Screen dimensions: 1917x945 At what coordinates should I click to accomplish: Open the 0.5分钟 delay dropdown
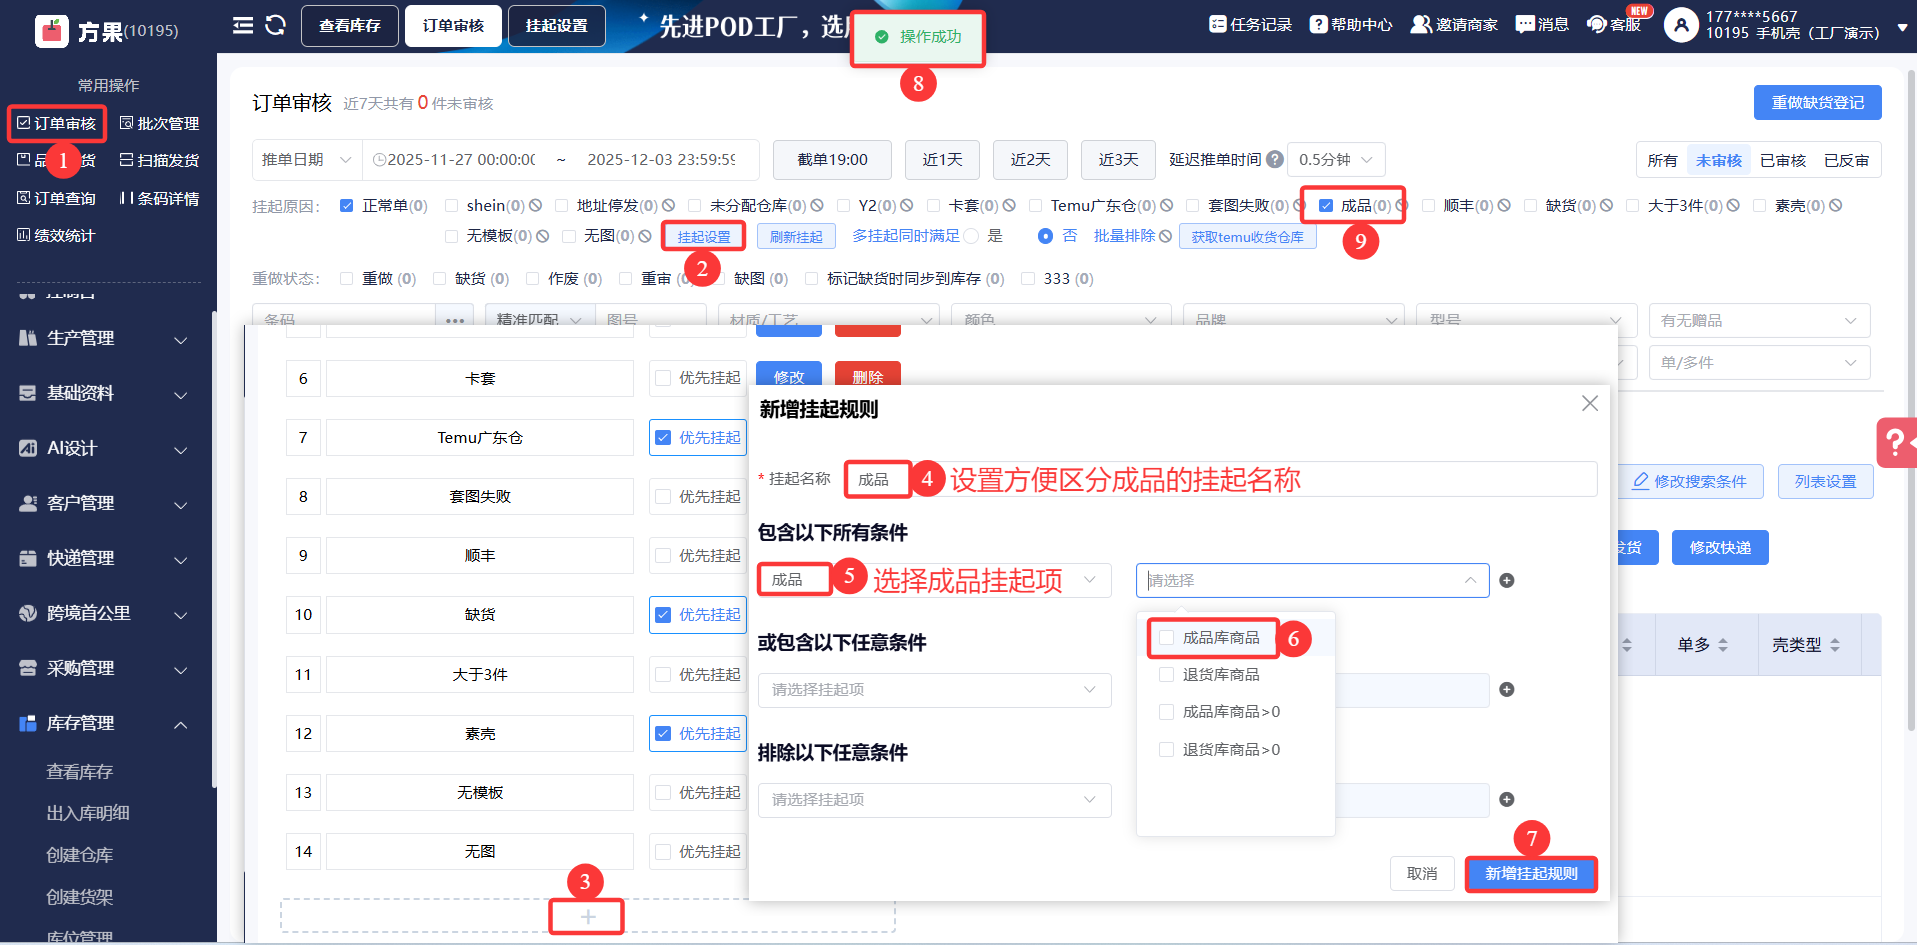[x=1335, y=160]
